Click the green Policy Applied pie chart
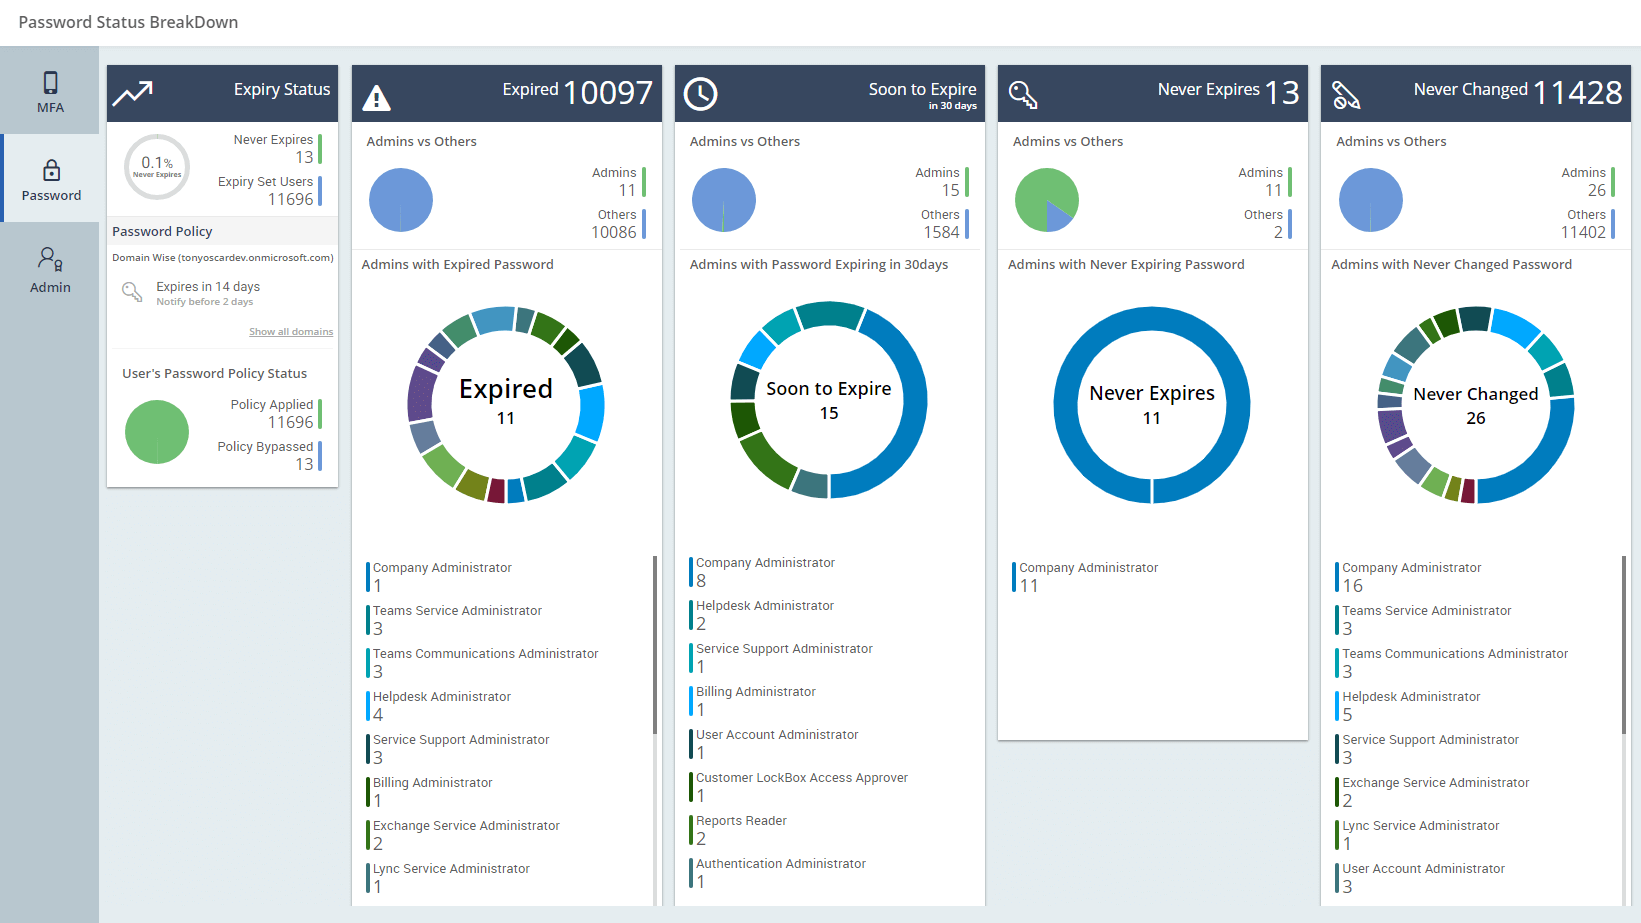Screen dimensions: 1641x923 [156, 431]
